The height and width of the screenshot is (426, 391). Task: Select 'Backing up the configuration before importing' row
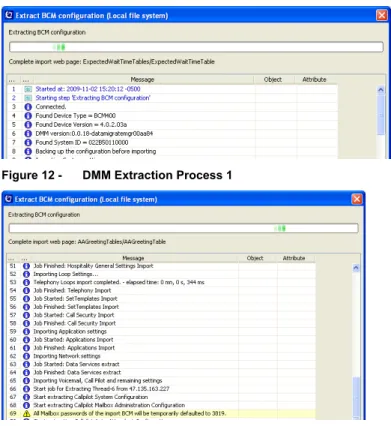pos(172,152)
